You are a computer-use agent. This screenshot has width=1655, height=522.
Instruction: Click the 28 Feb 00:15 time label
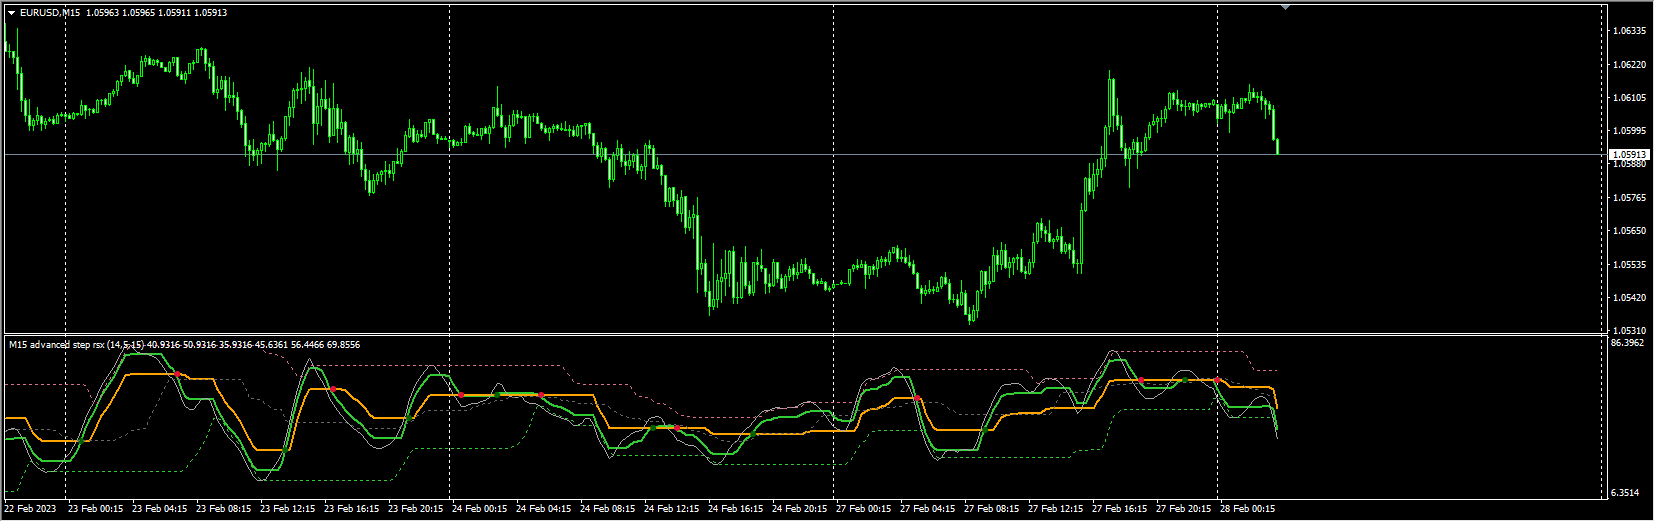pos(1248,509)
